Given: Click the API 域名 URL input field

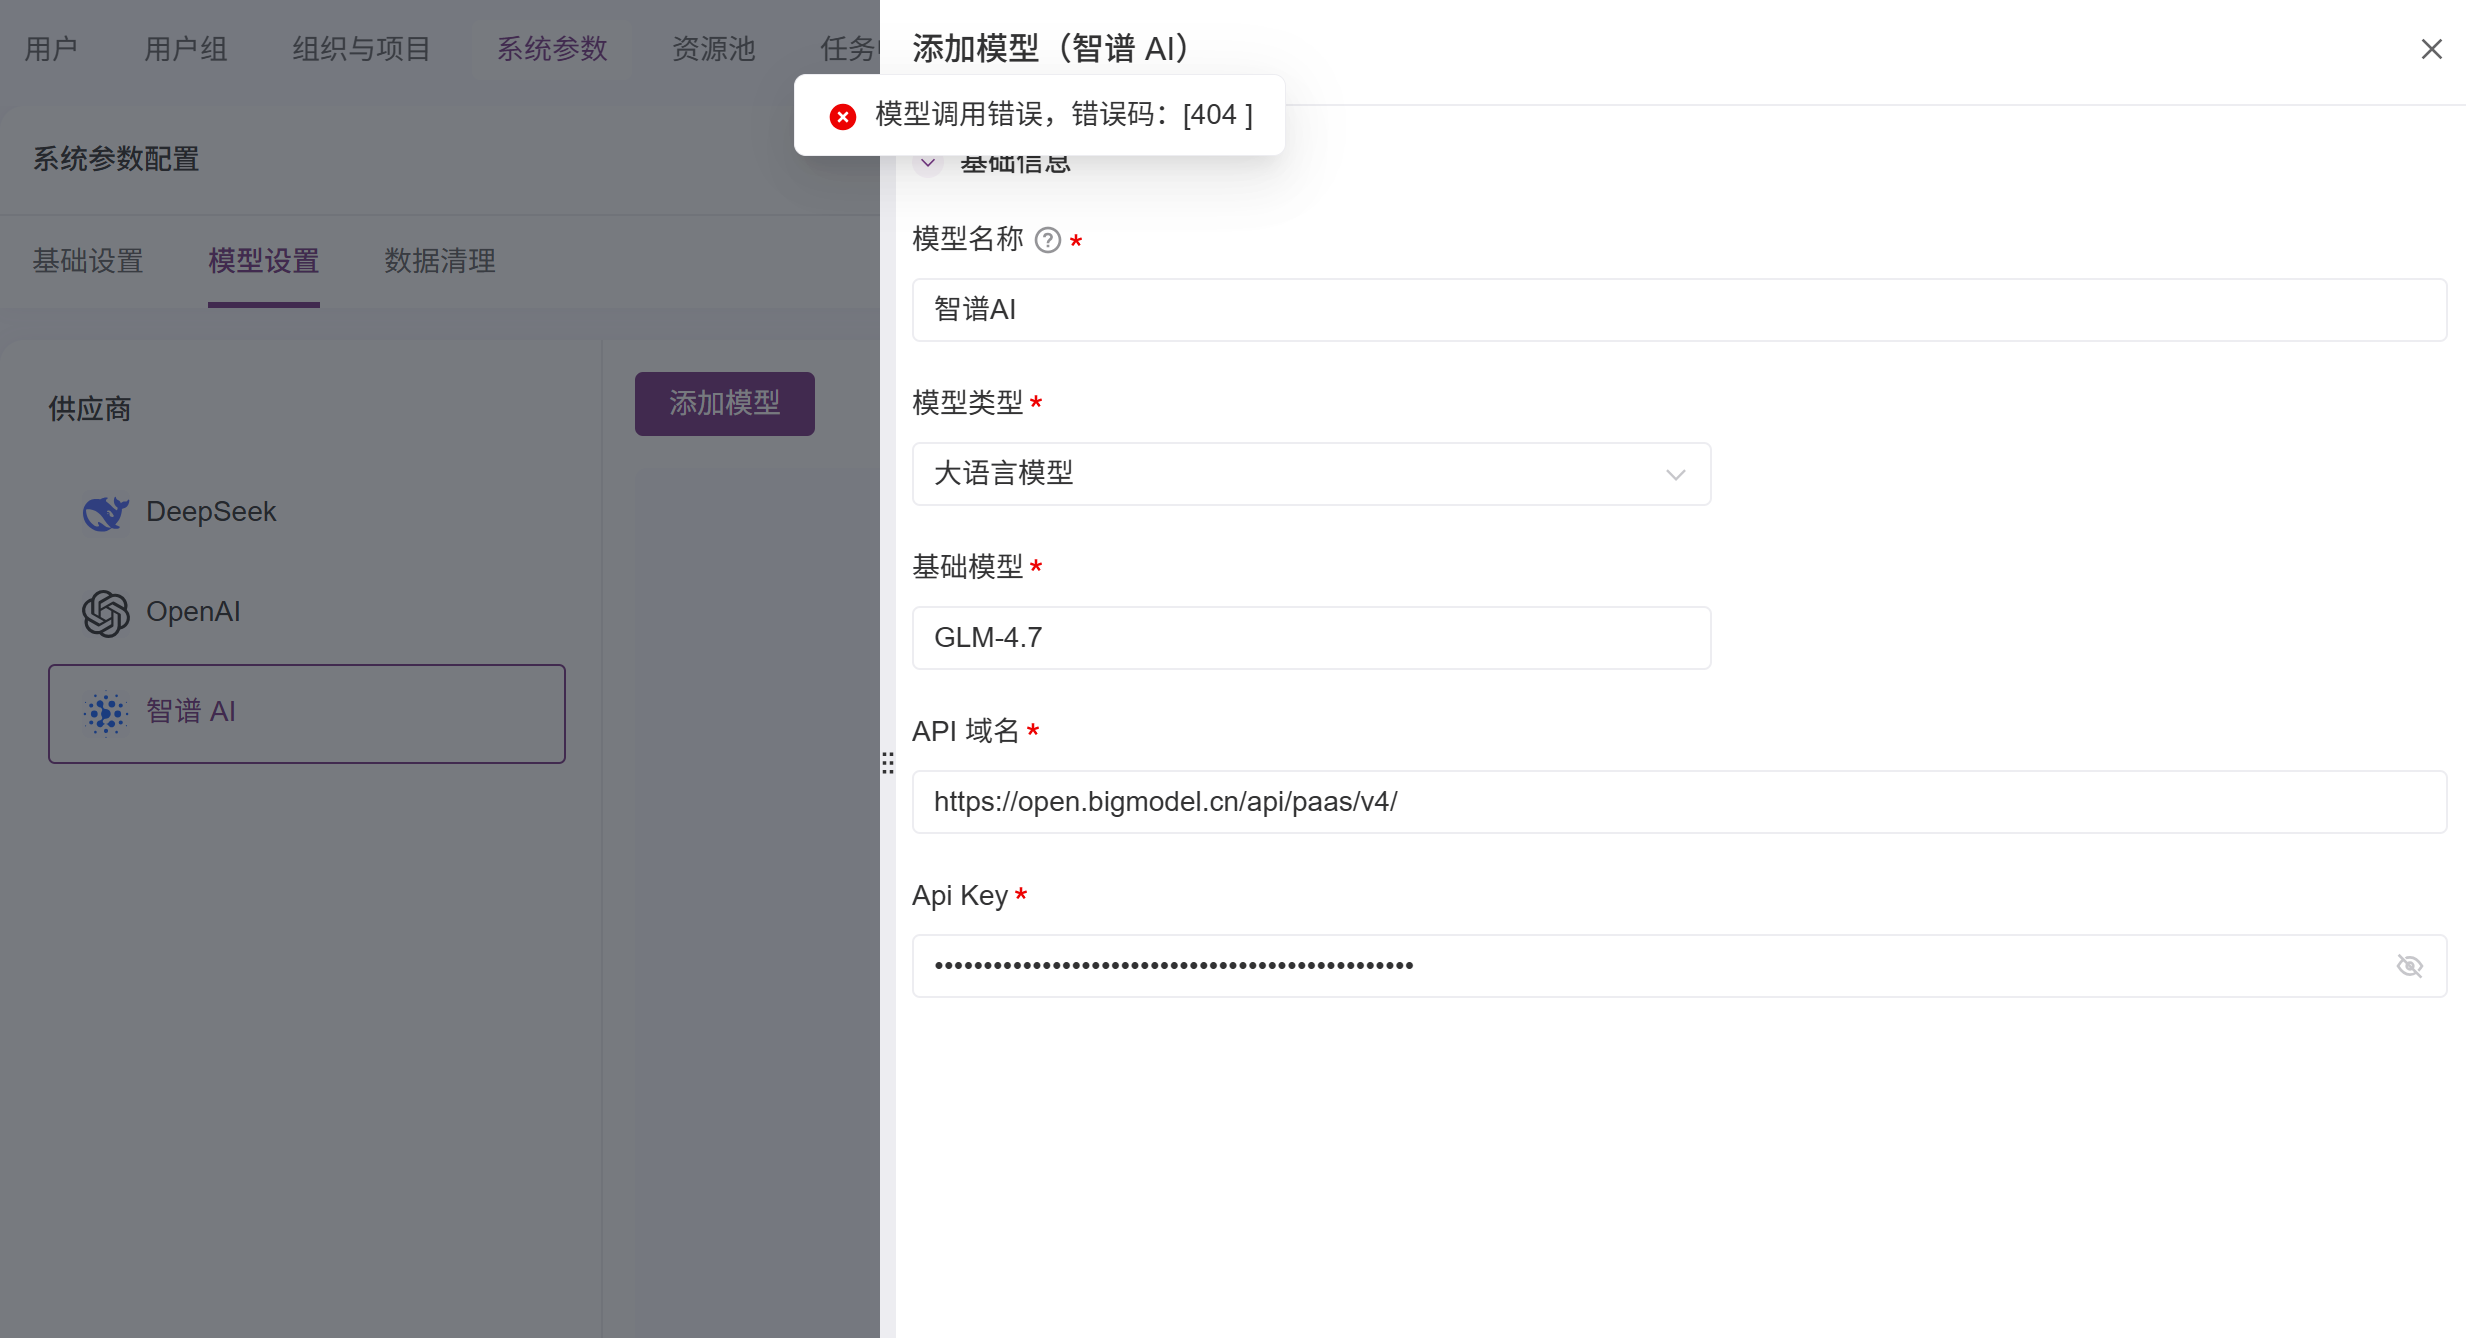Looking at the screenshot, I should pyautogui.click(x=1678, y=802).
